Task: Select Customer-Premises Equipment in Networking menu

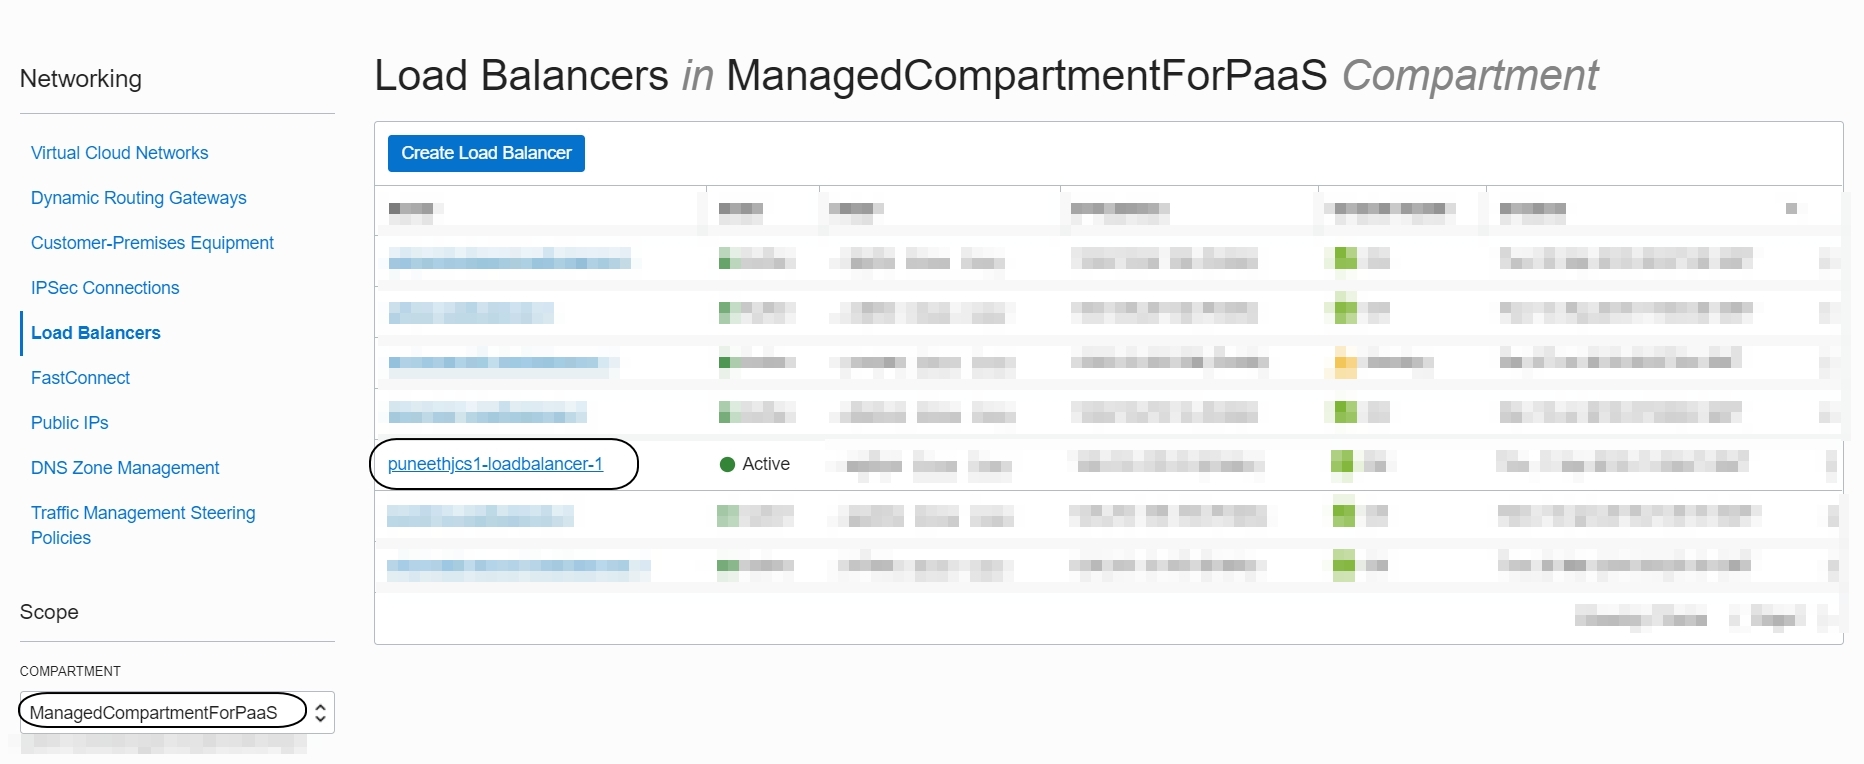Action: click(152, 243)
